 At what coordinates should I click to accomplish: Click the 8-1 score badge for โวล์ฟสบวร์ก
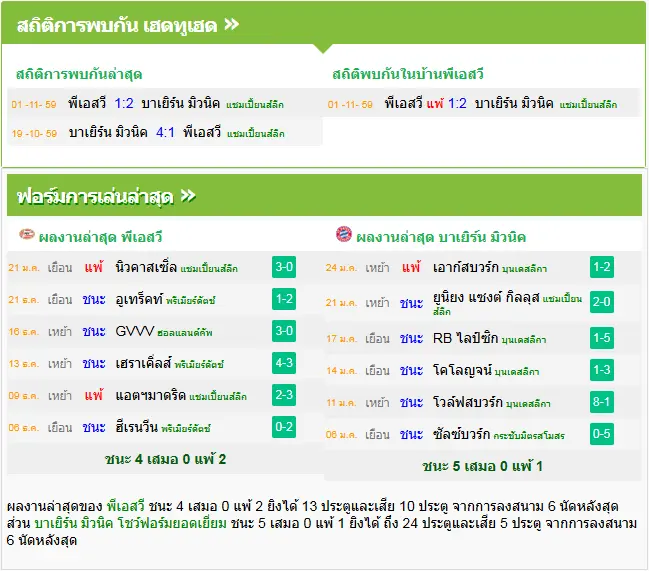click(x=601, y=402)
